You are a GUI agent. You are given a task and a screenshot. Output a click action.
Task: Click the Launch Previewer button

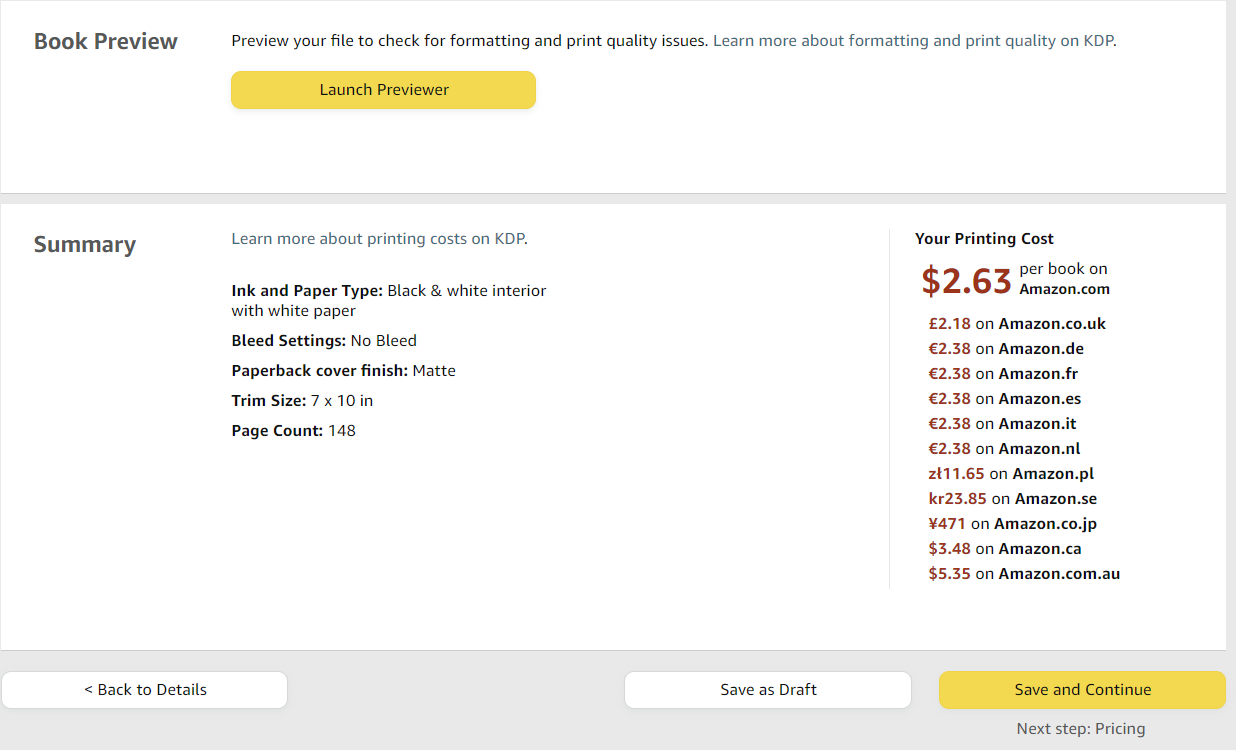[x=383, y=90]
